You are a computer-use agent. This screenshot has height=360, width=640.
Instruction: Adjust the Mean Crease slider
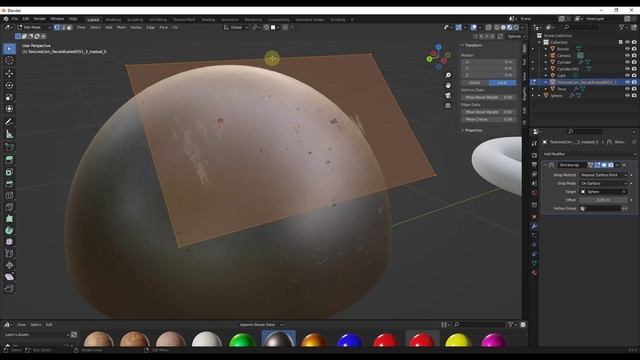[x=489, y=119]
